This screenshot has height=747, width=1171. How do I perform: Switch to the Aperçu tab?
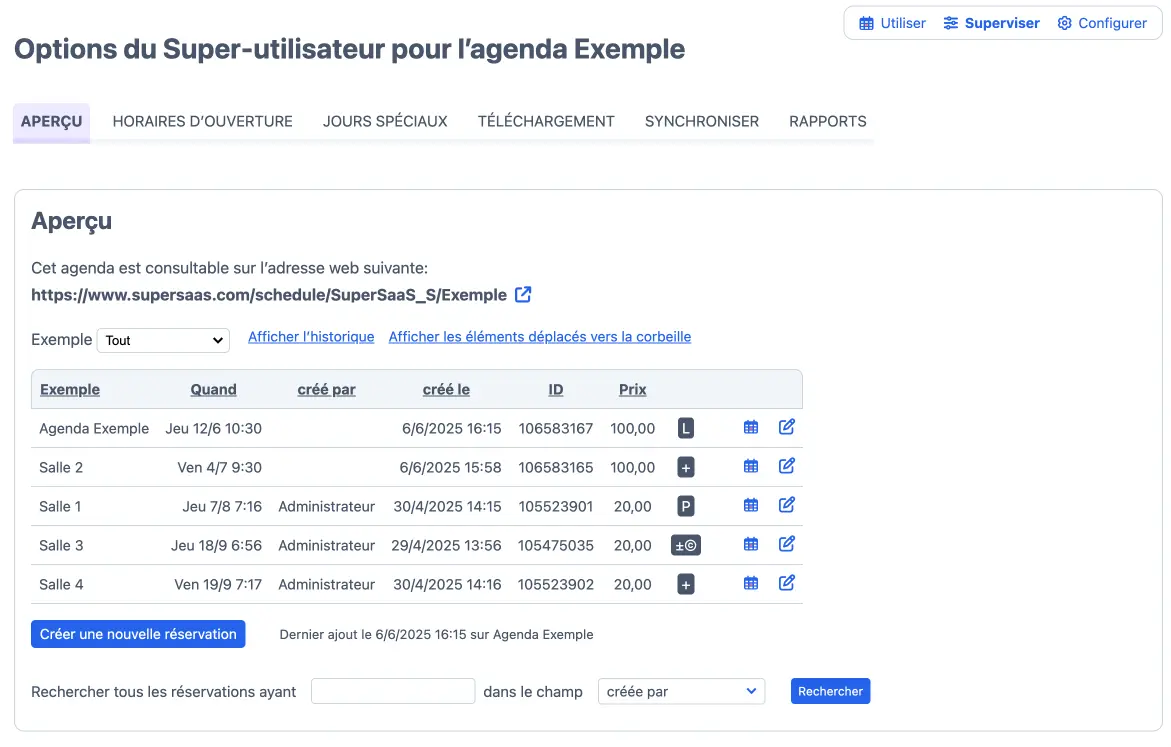click(52, 122)
